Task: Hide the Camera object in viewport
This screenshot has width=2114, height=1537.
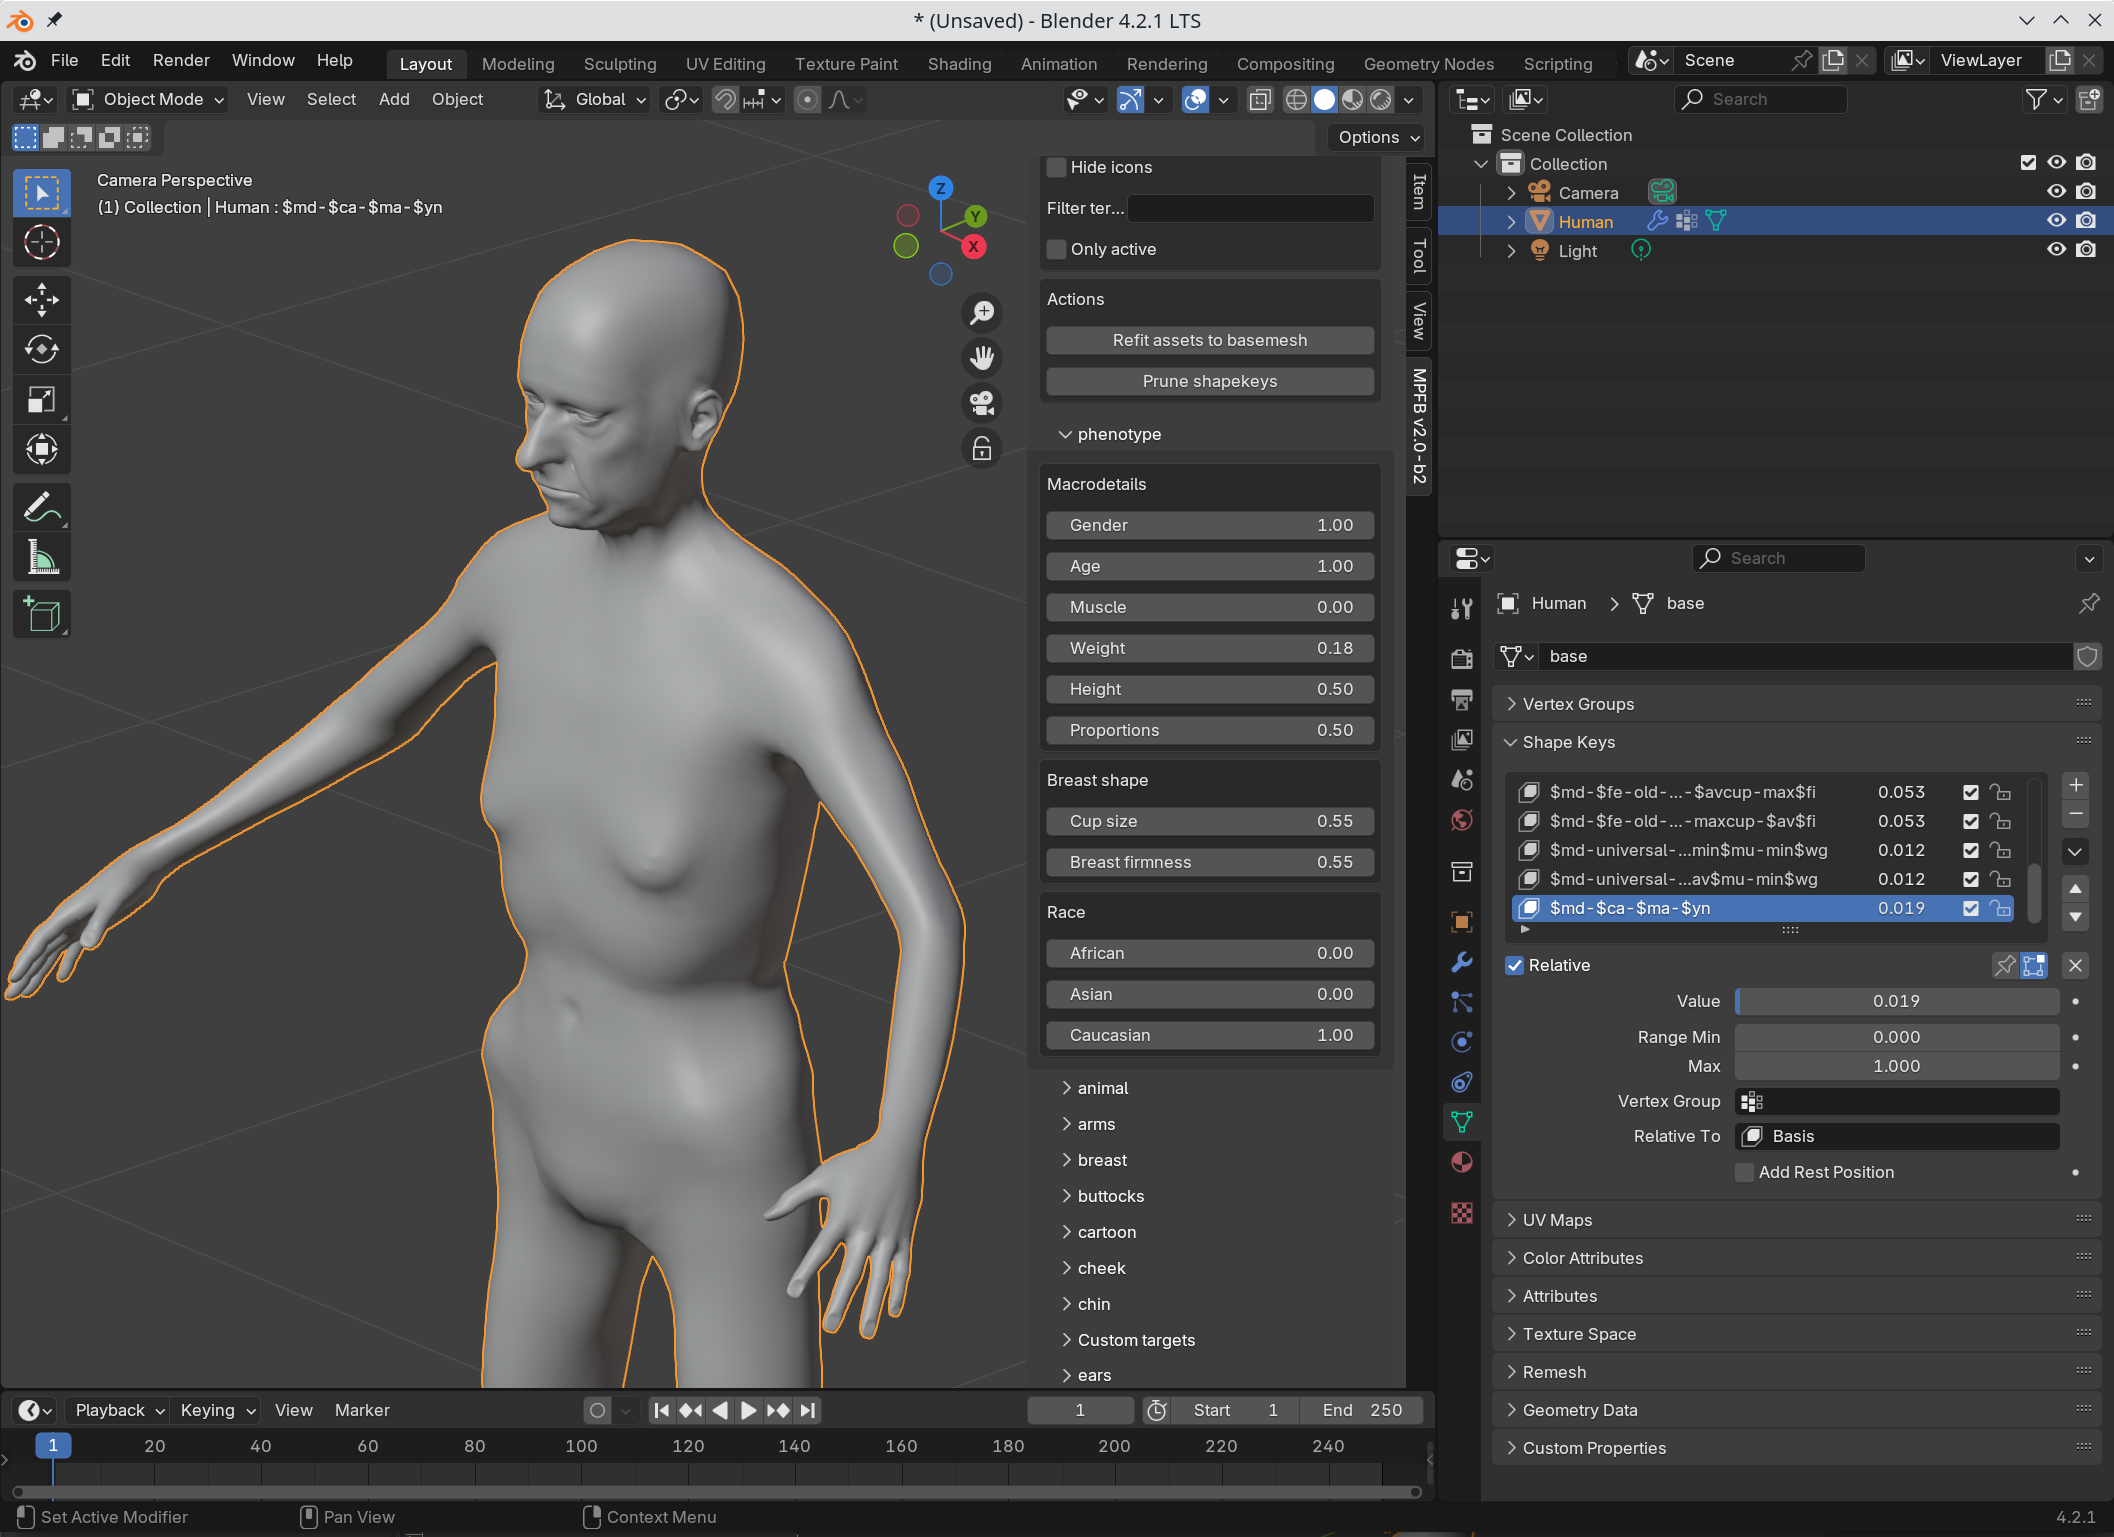Action: click(2056, 192)
